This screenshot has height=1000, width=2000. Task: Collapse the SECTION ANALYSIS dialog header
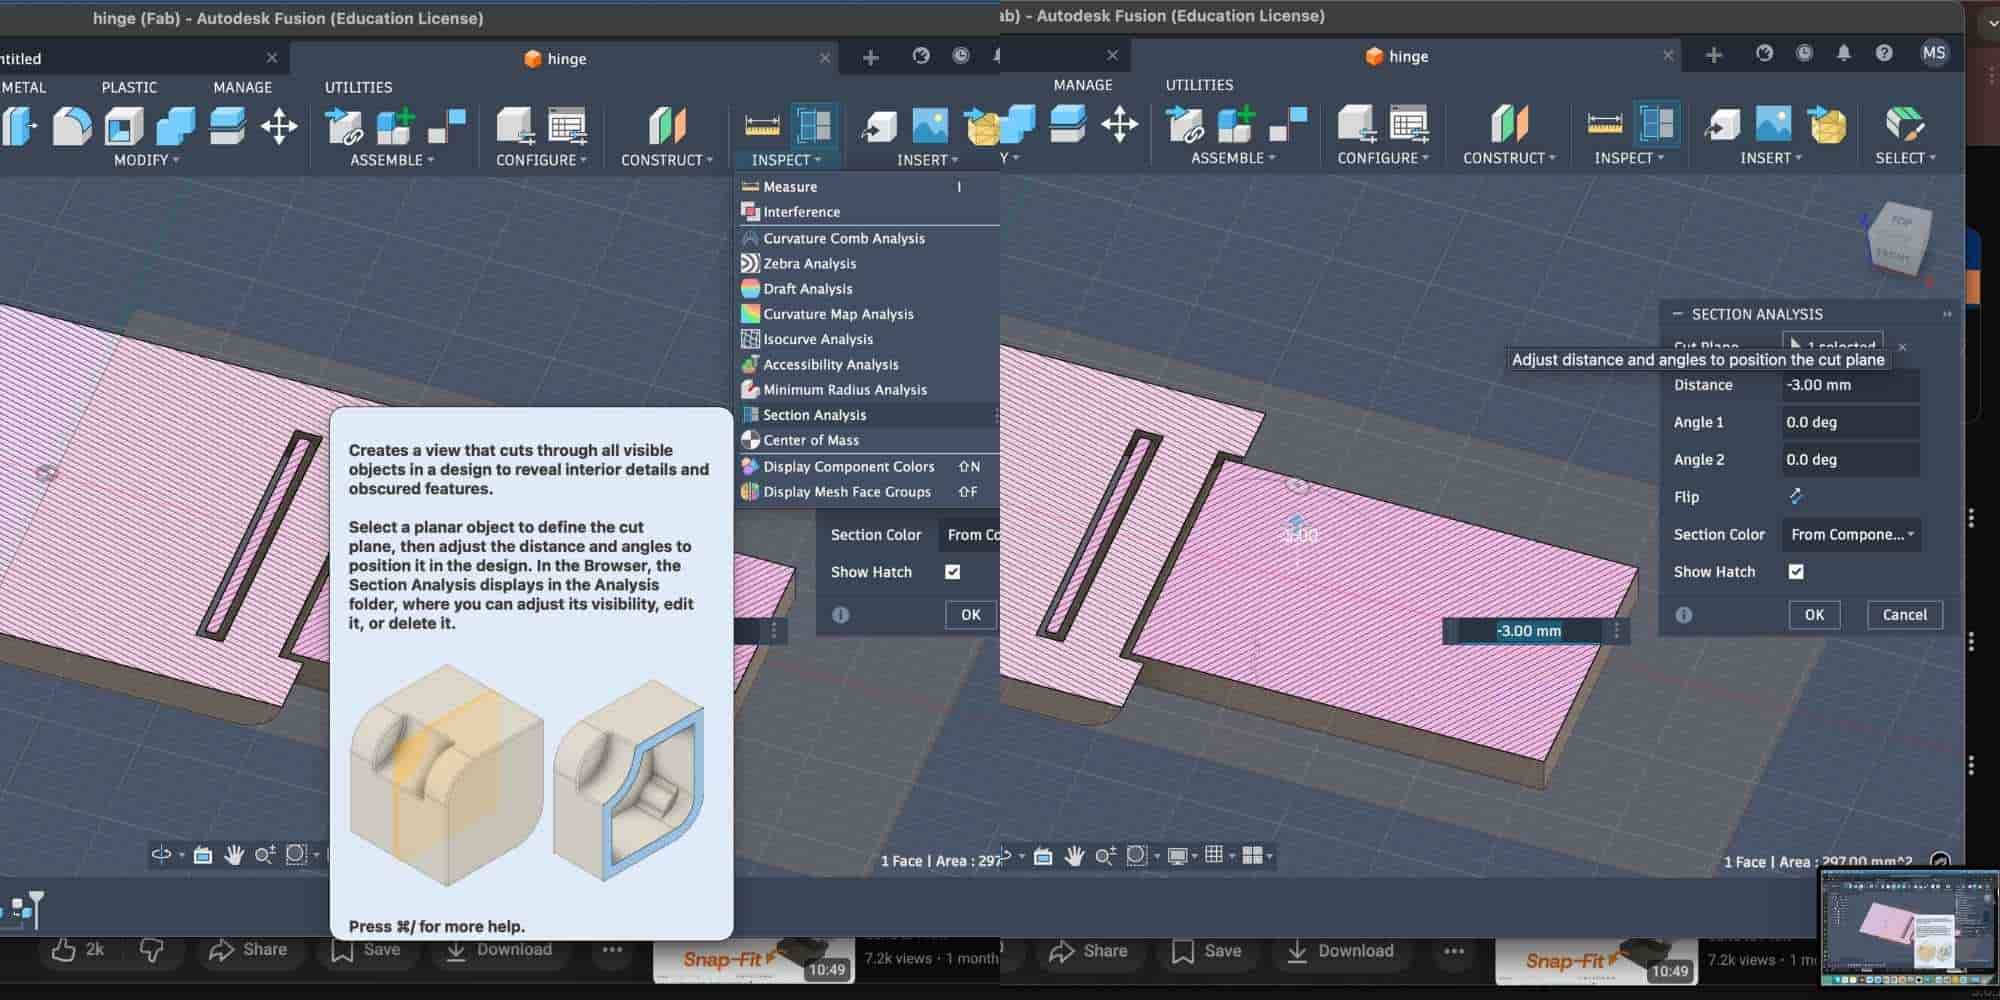point(1677,314)
